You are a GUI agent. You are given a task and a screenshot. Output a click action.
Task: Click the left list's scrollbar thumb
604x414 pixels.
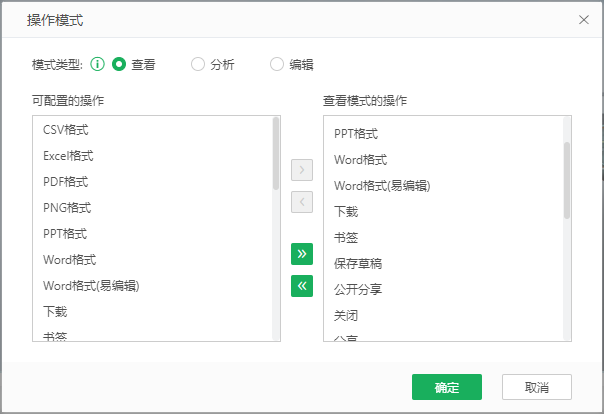pos(276,153)
